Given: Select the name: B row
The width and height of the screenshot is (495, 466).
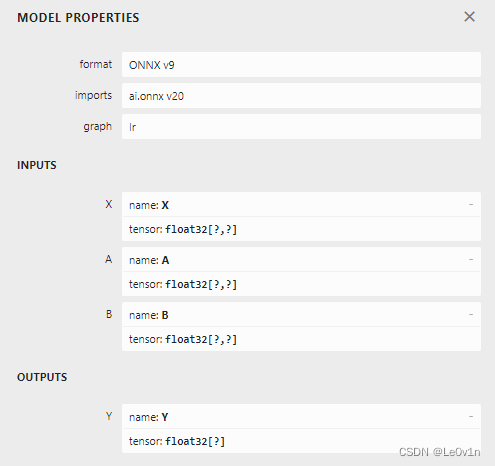Looking at the screenshot, I should click(x=301, y=314).
